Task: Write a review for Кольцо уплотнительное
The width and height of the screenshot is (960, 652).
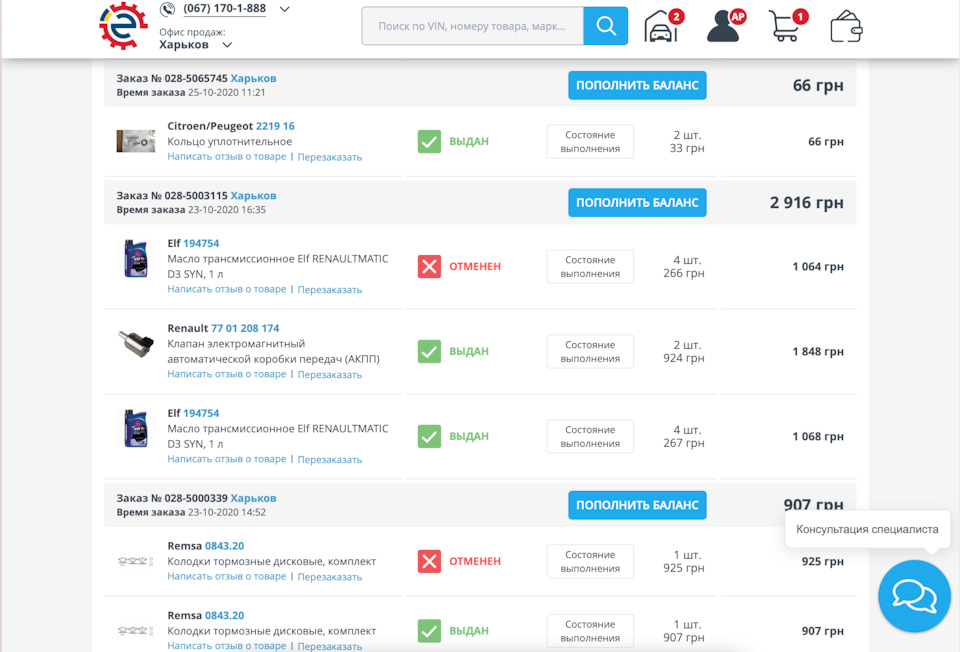Action: coord(227,157)
